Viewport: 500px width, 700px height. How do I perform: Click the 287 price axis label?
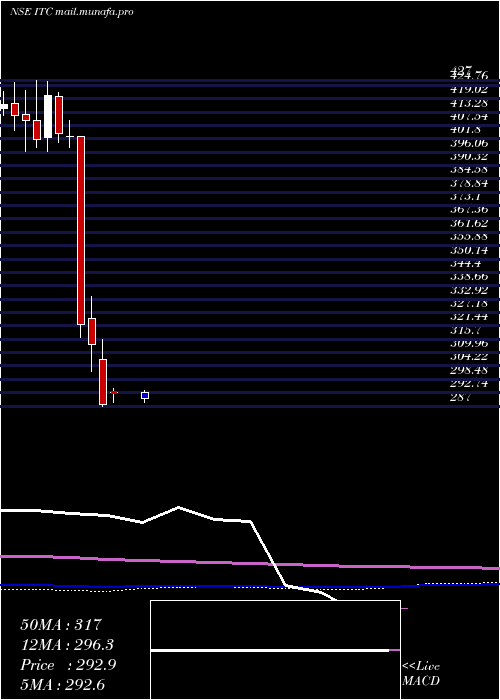460,397
